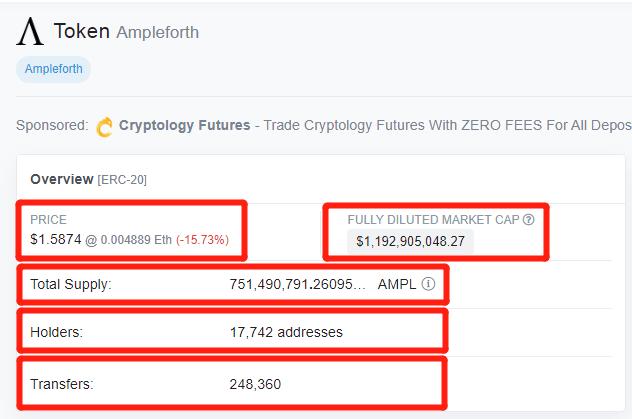Click the $1,192,905,048.27 market cap value
Screen dimensions: 632x419
point(410,241)
